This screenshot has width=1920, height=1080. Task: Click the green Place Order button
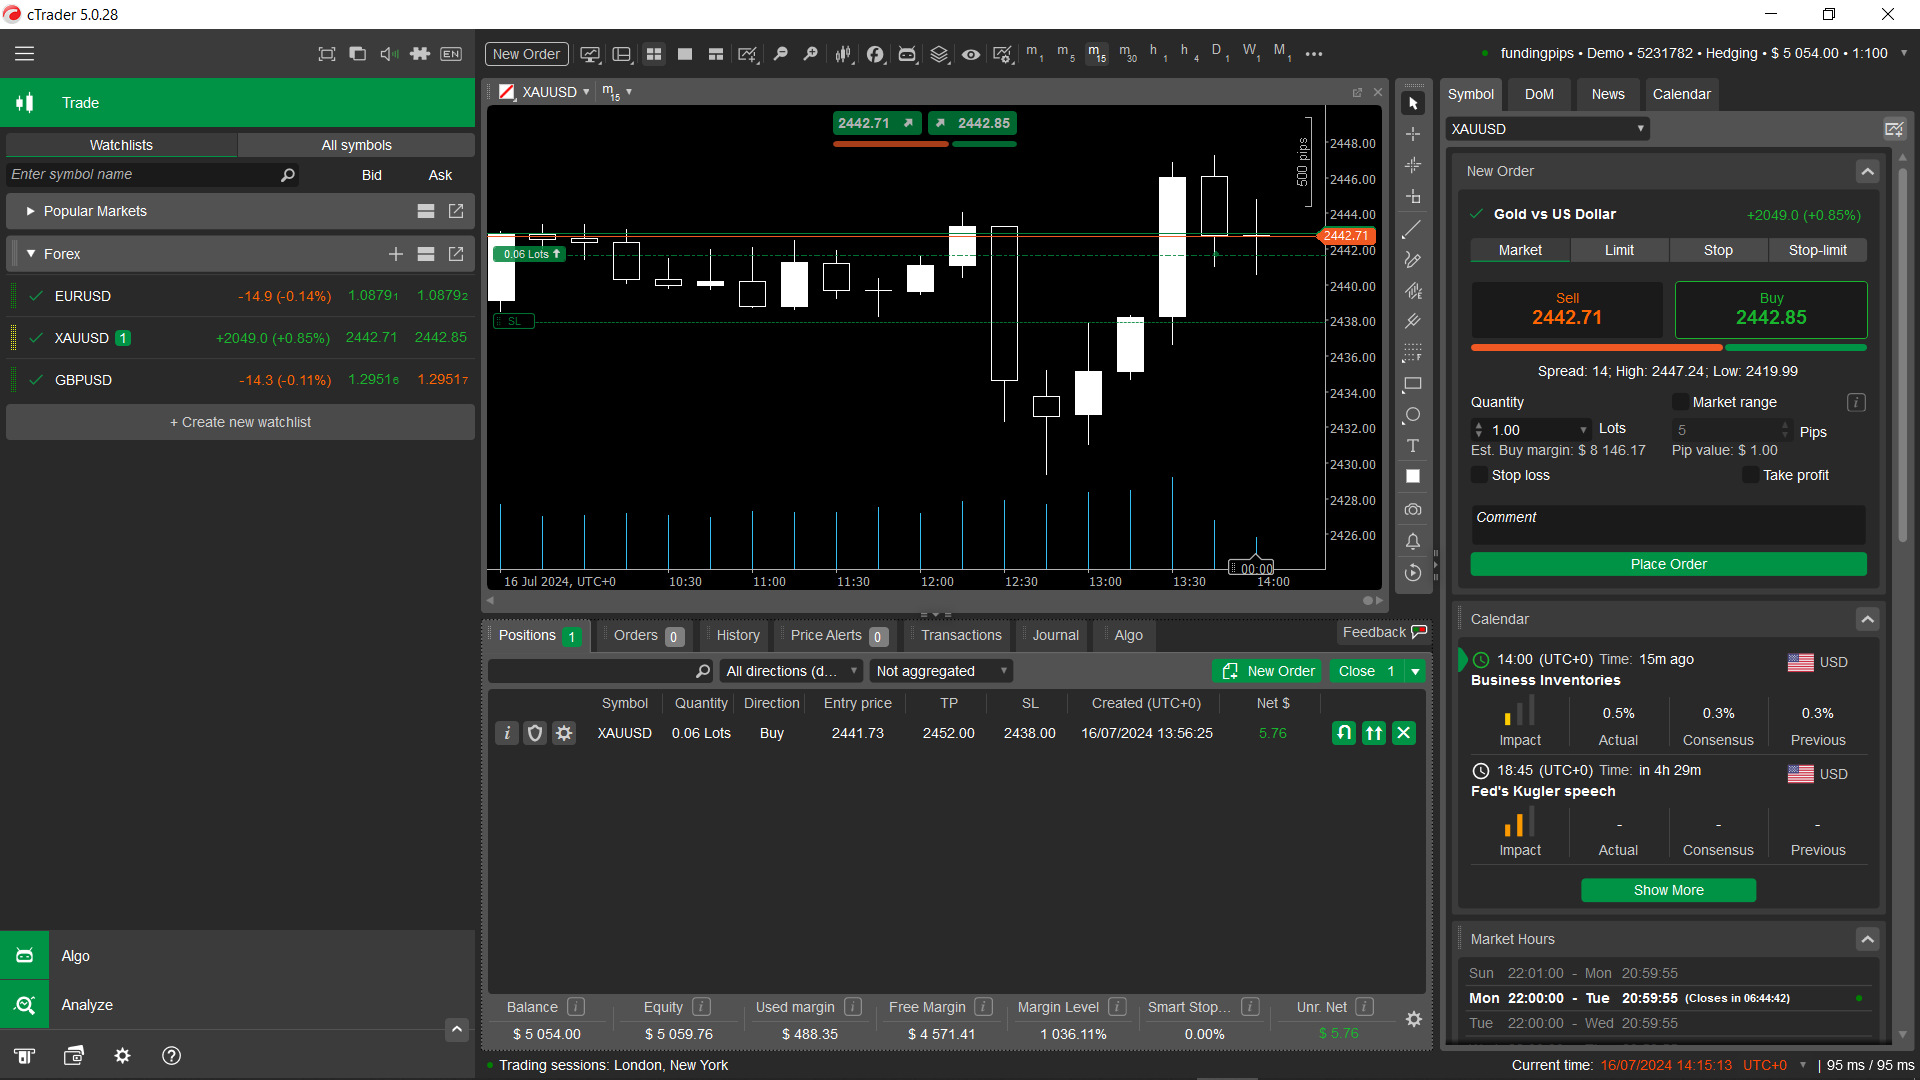[1668, 564]
